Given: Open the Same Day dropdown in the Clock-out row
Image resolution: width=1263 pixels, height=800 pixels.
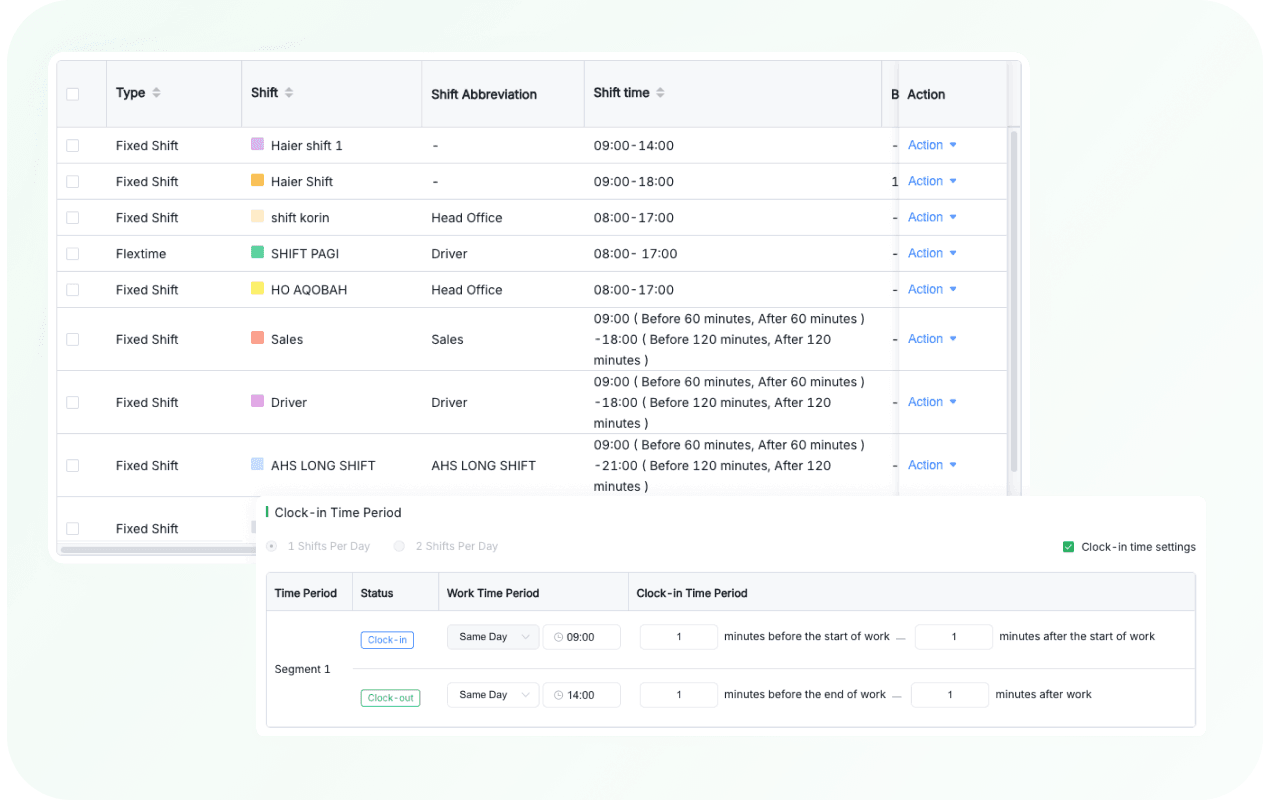Looking at the screenshot, I should 492,694.
